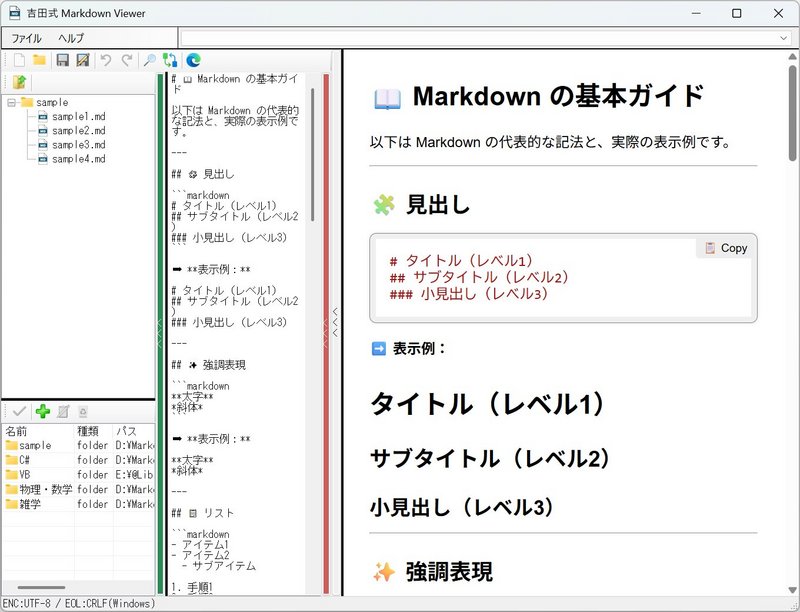Click the green sync arrows icon
The height and width of the screenshot is (612, 800).
[x=170, y=61]
